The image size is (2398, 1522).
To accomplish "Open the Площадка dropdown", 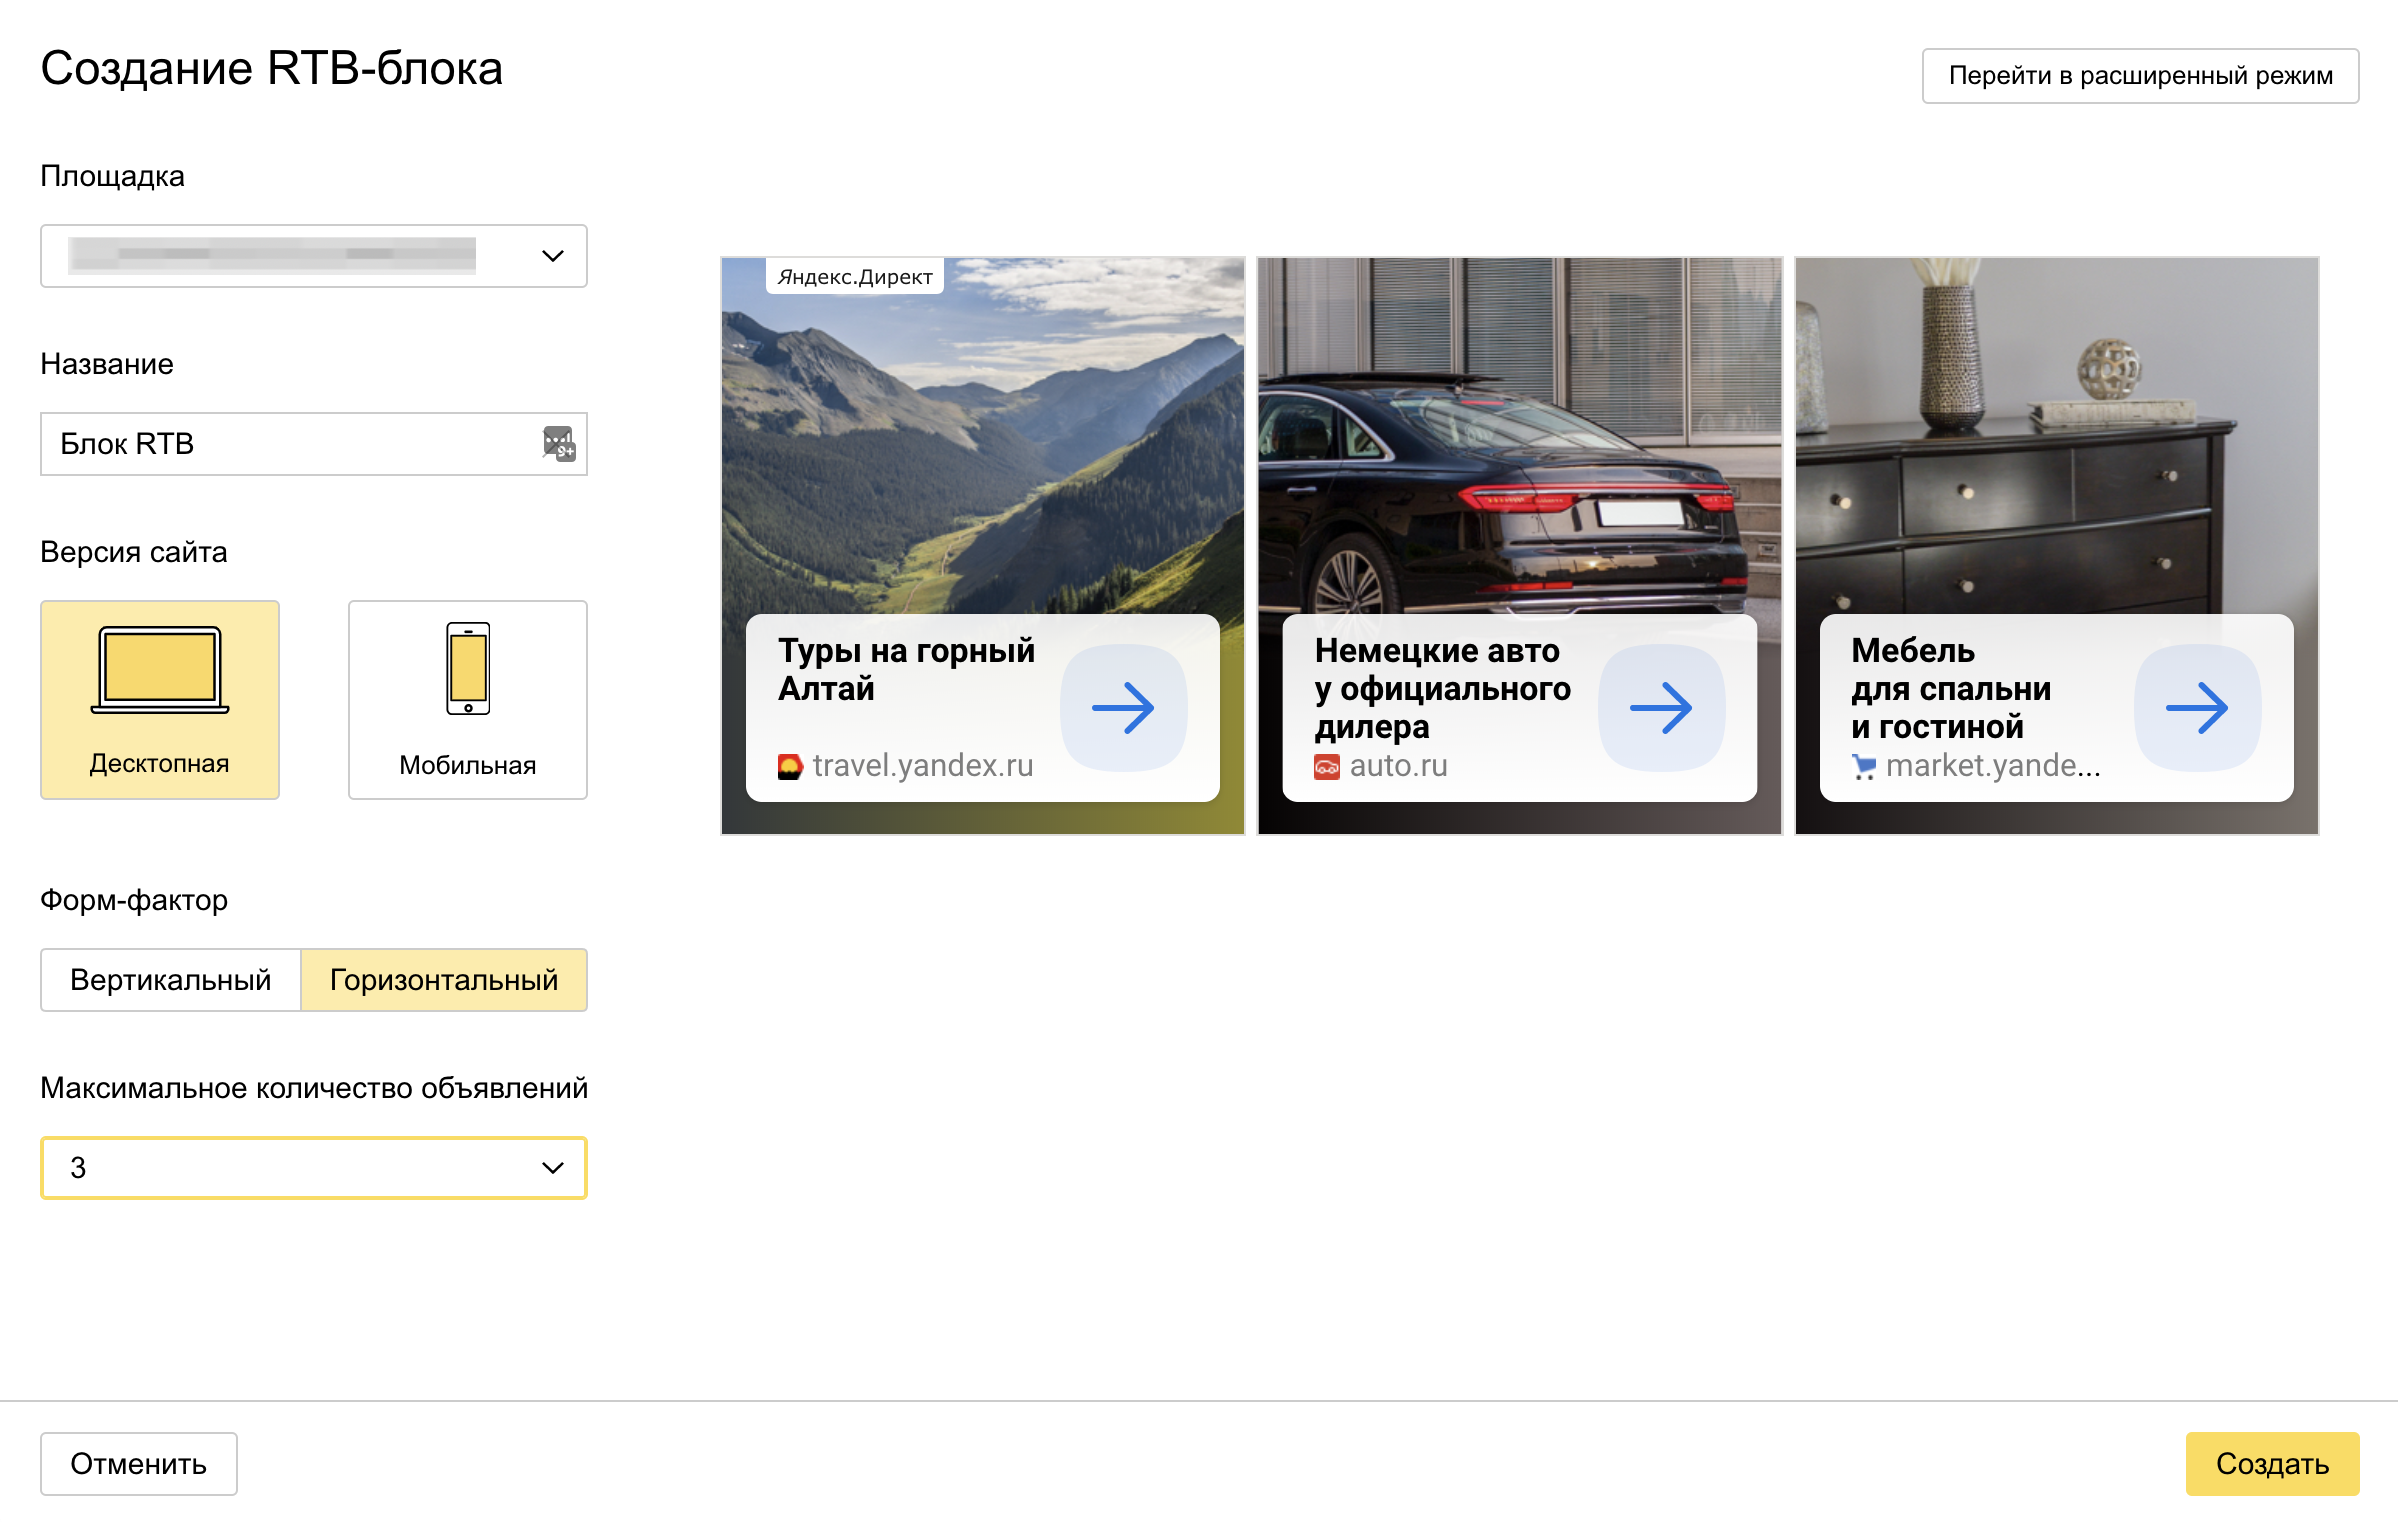I will click(x=314, y=256).
